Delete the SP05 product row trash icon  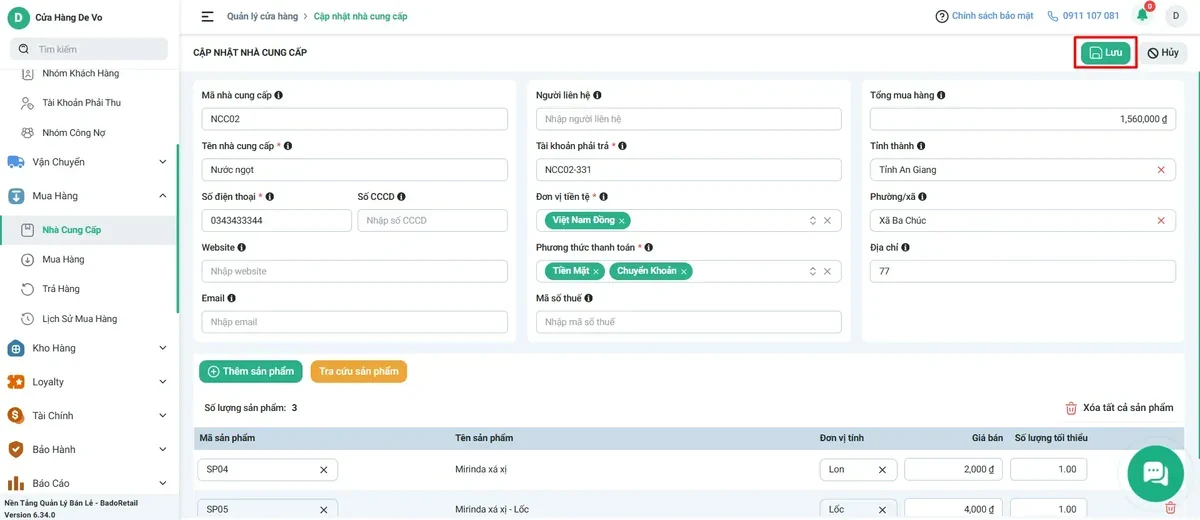click(1171, 508)
